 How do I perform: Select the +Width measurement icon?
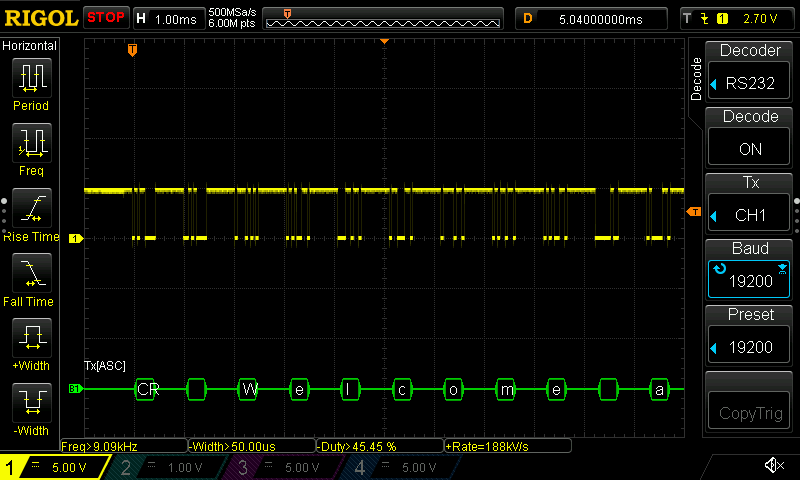(30, 338)
